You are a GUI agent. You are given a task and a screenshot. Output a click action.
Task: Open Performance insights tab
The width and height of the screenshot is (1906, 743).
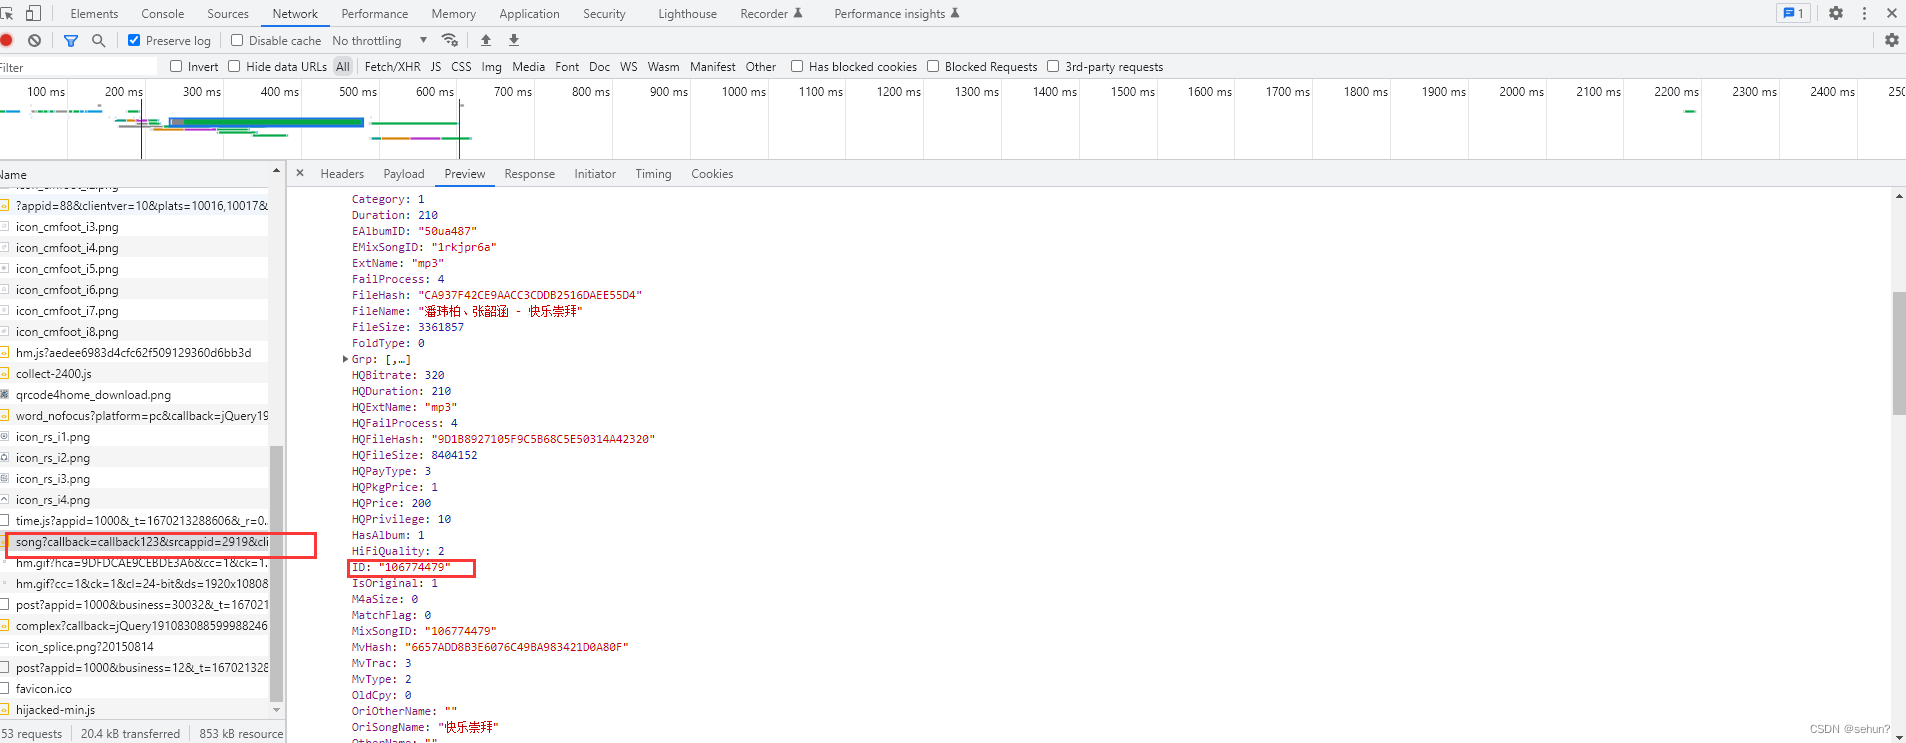[x=897, y=13]
